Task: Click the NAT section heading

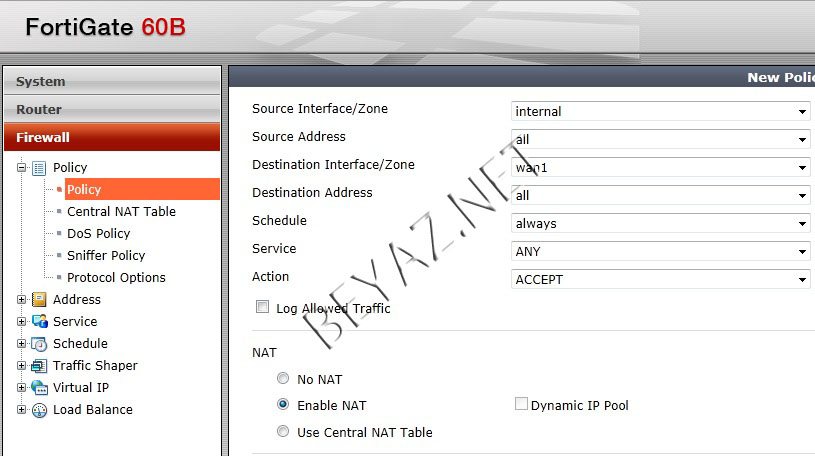Action: pyautogui.click(x=264, y=352)
